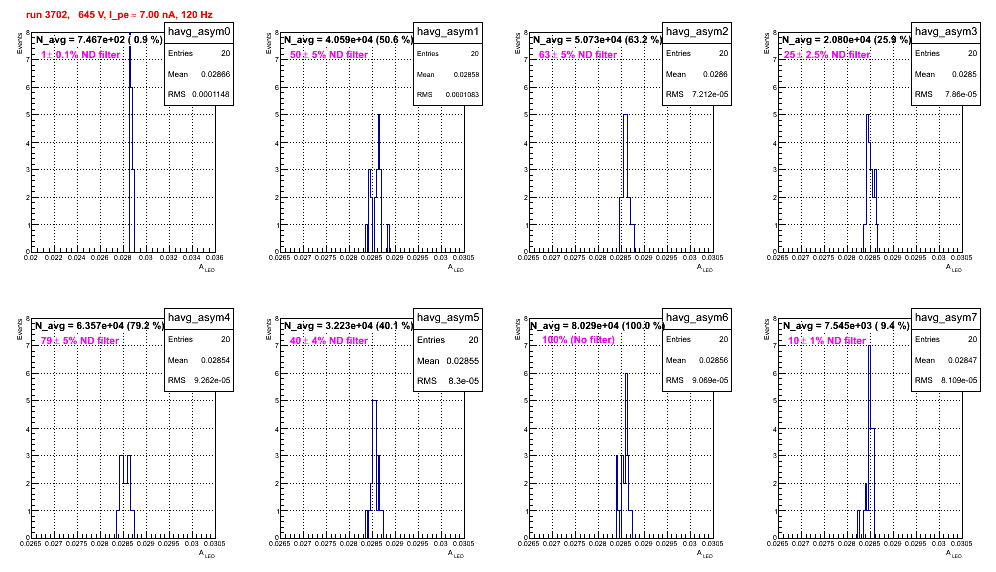Viewport: 996px width, 572px height.
Task: Click the N_avg = 3.223e+04 label
Action: [x=348, y=325]
